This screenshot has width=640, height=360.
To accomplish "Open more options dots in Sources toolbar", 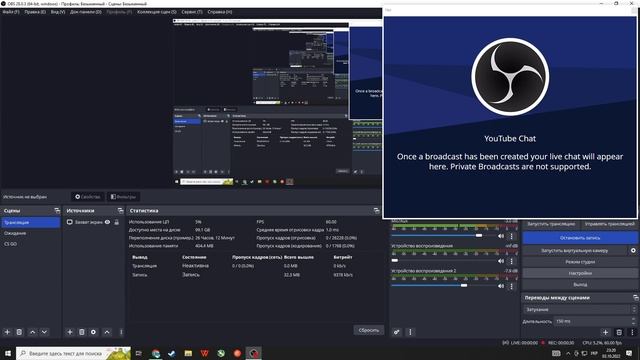I will point(121,332).
